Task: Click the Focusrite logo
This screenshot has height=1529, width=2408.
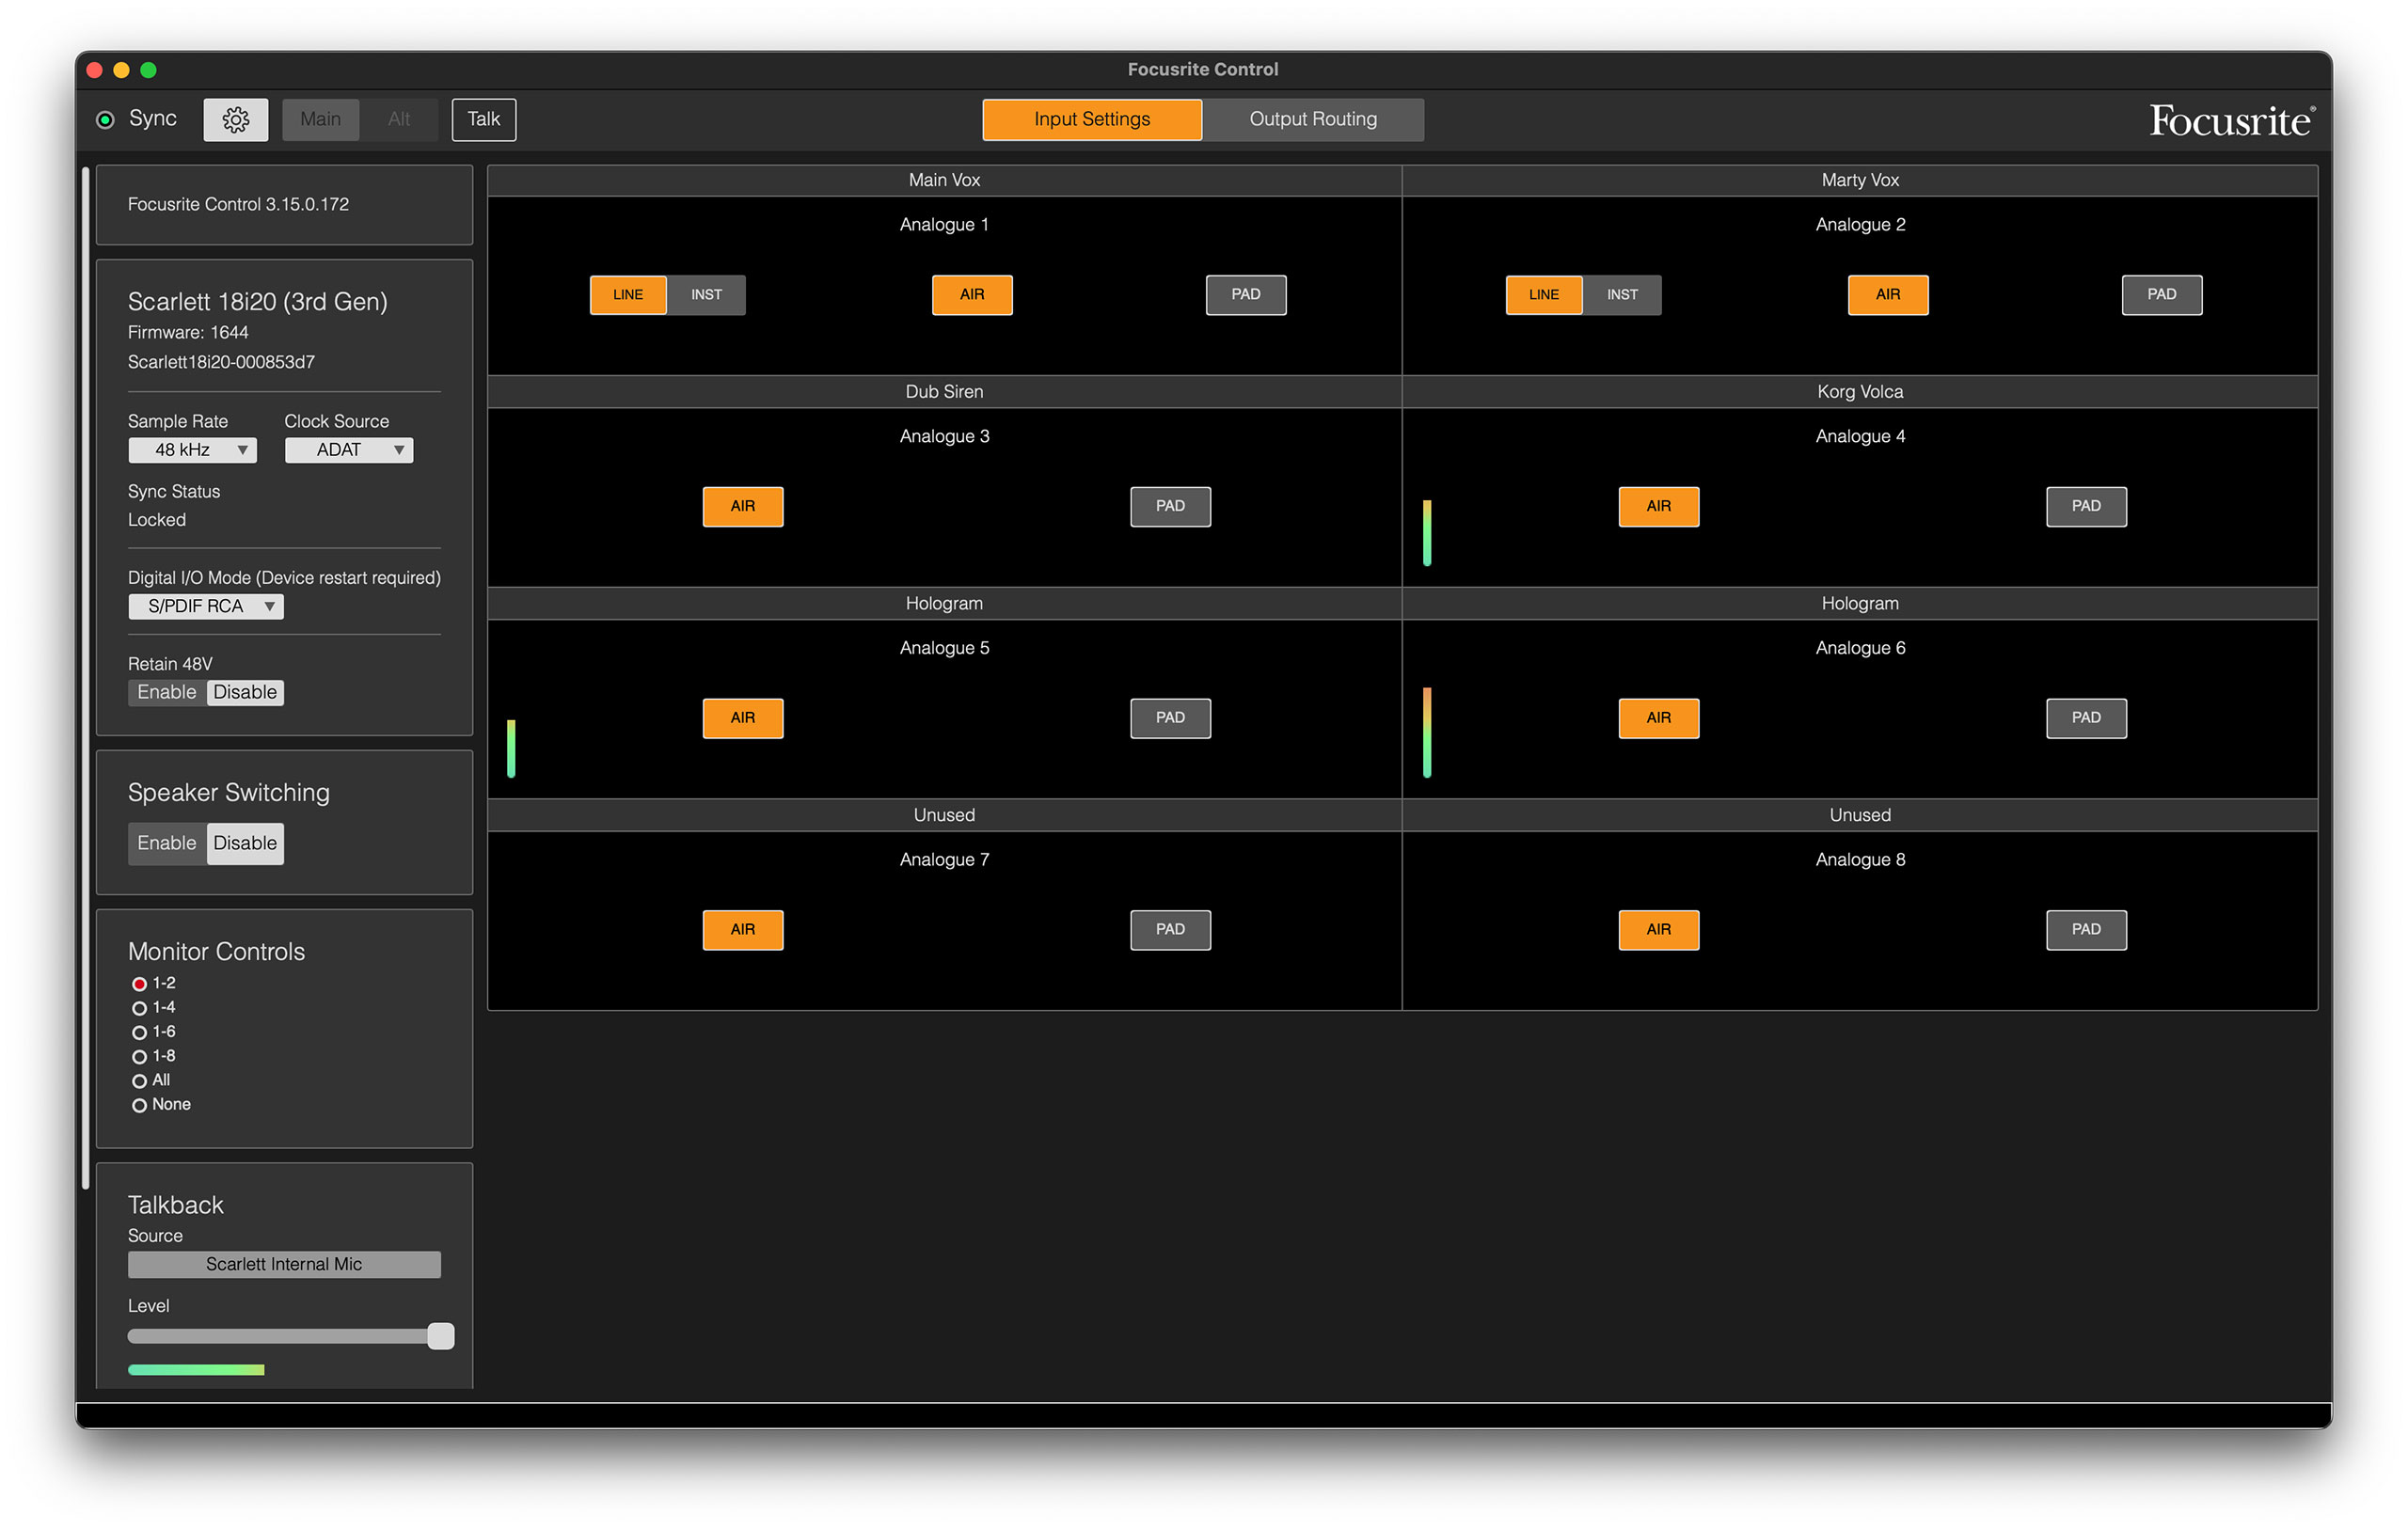Action: (2231, 120)
